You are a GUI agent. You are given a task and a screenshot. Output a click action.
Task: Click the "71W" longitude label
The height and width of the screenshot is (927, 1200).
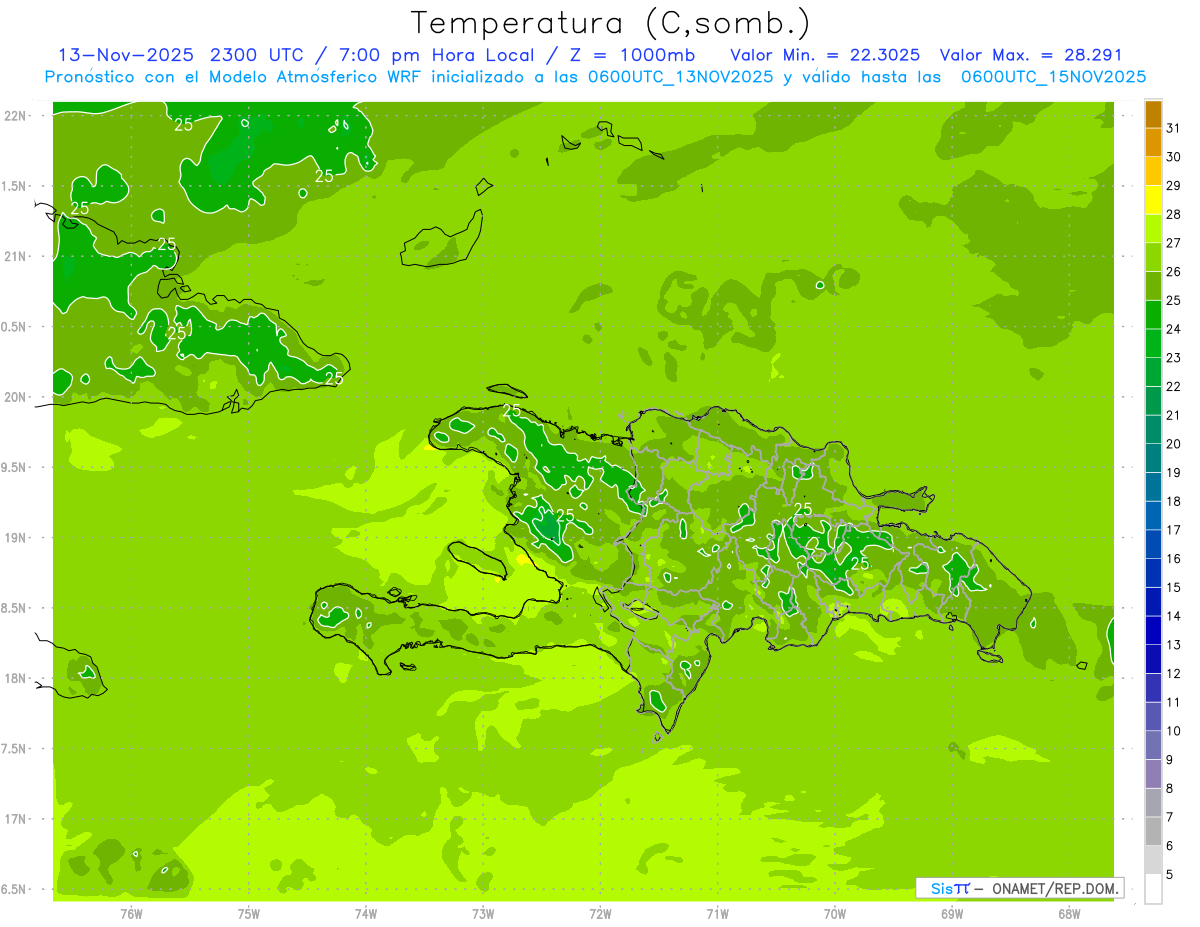pyautogui.click(x=717, y=913)
